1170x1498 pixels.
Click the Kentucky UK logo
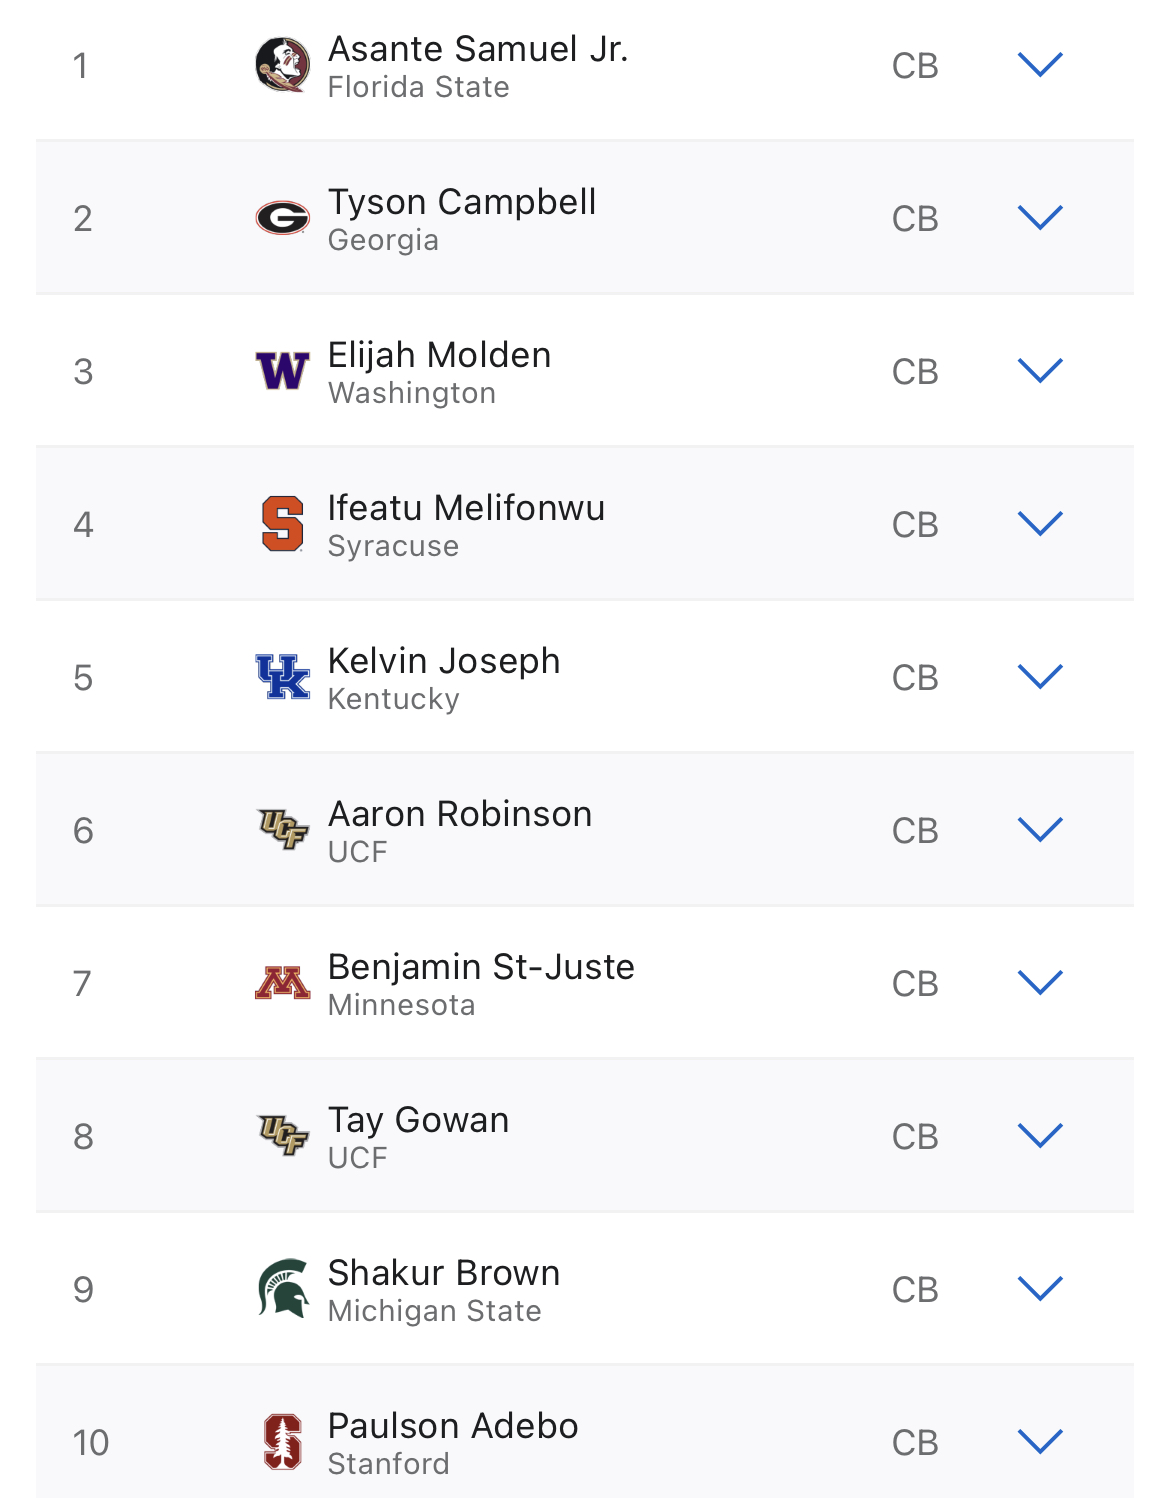click(282, 677)
